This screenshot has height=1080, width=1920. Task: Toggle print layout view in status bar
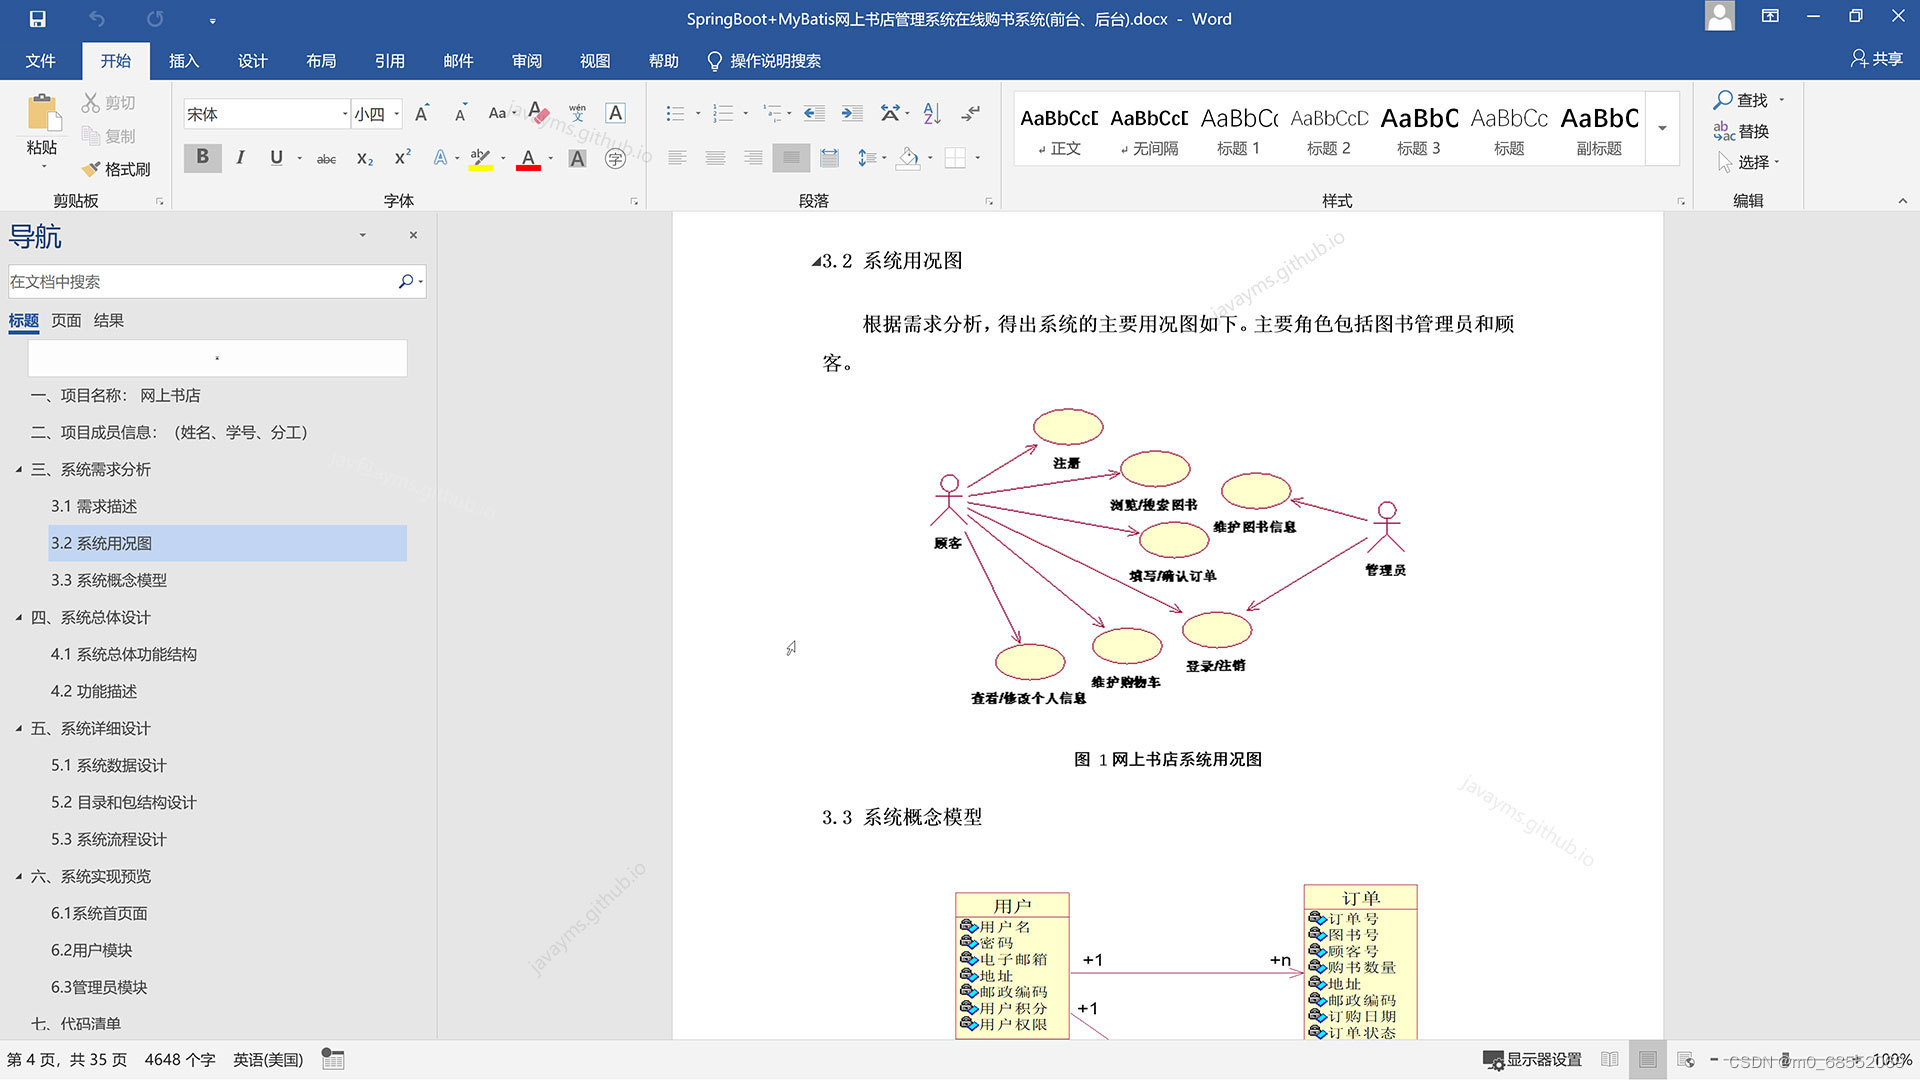coord(1648,1059)
